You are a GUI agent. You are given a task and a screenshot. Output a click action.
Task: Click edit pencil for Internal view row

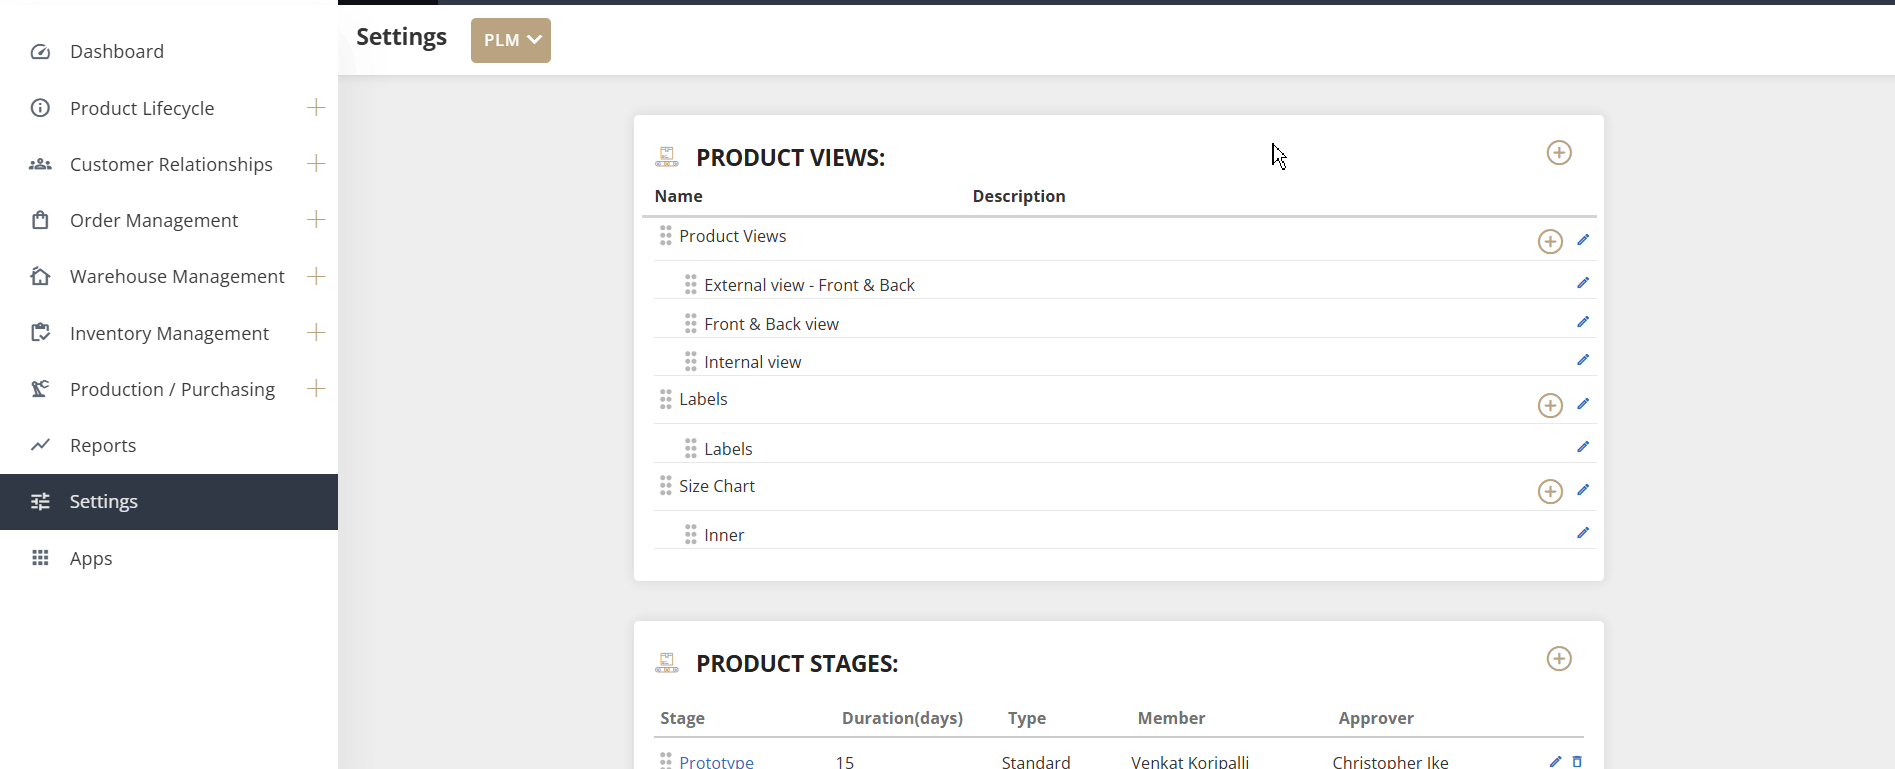pos(1582,360)
